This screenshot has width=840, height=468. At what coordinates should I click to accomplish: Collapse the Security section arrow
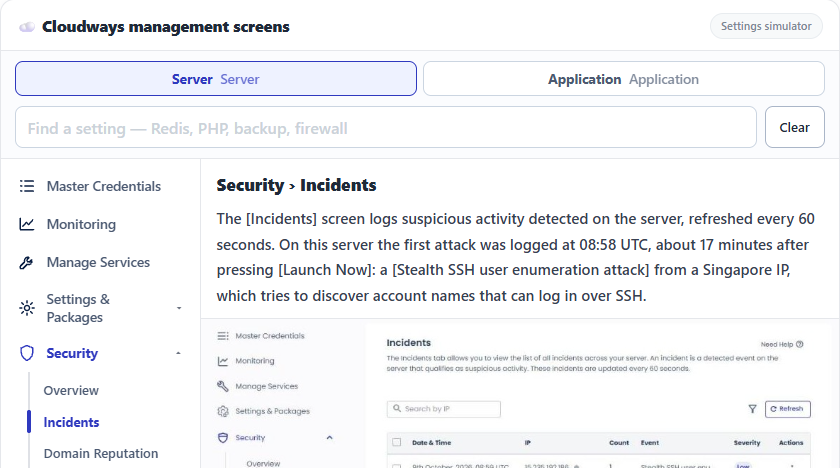click(178, 353)
